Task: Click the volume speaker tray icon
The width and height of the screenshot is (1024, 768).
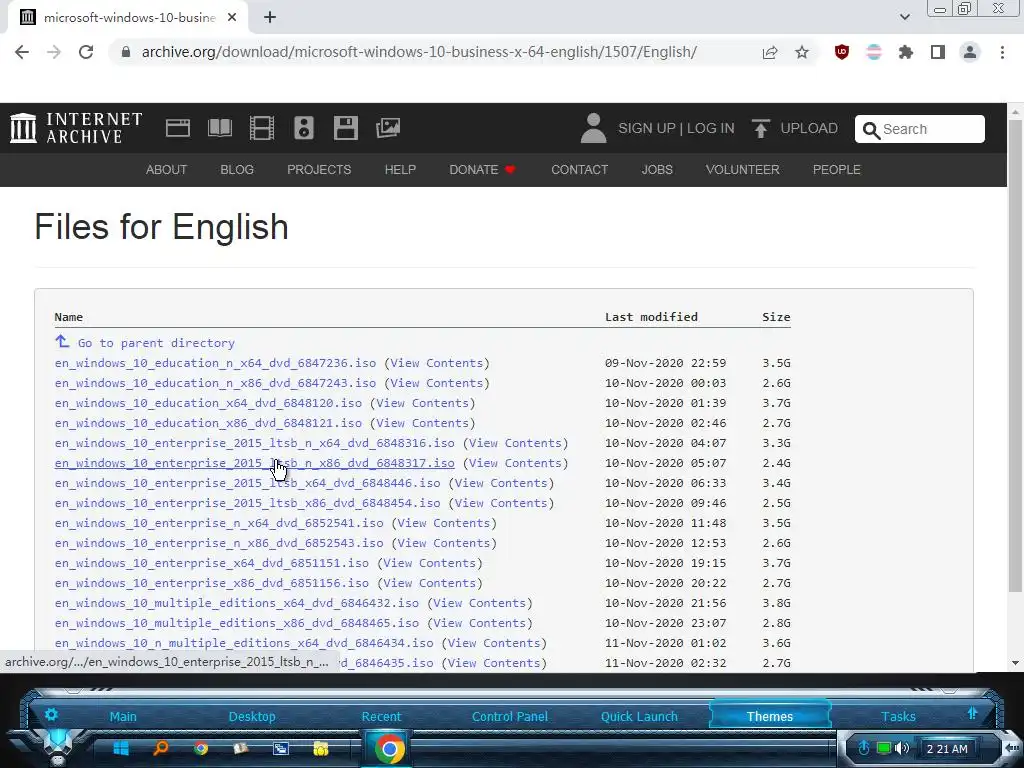Action: (902, 748)
